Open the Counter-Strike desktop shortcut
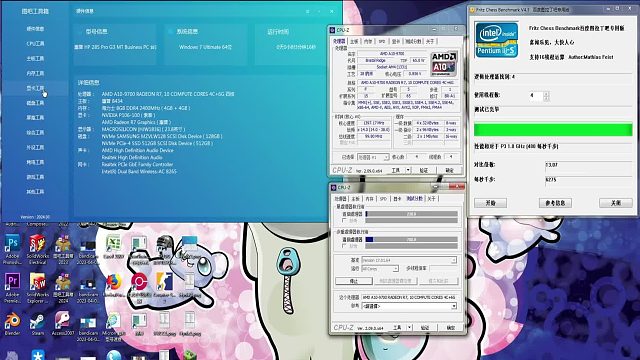The image size is (640, 360). [164, 282]
